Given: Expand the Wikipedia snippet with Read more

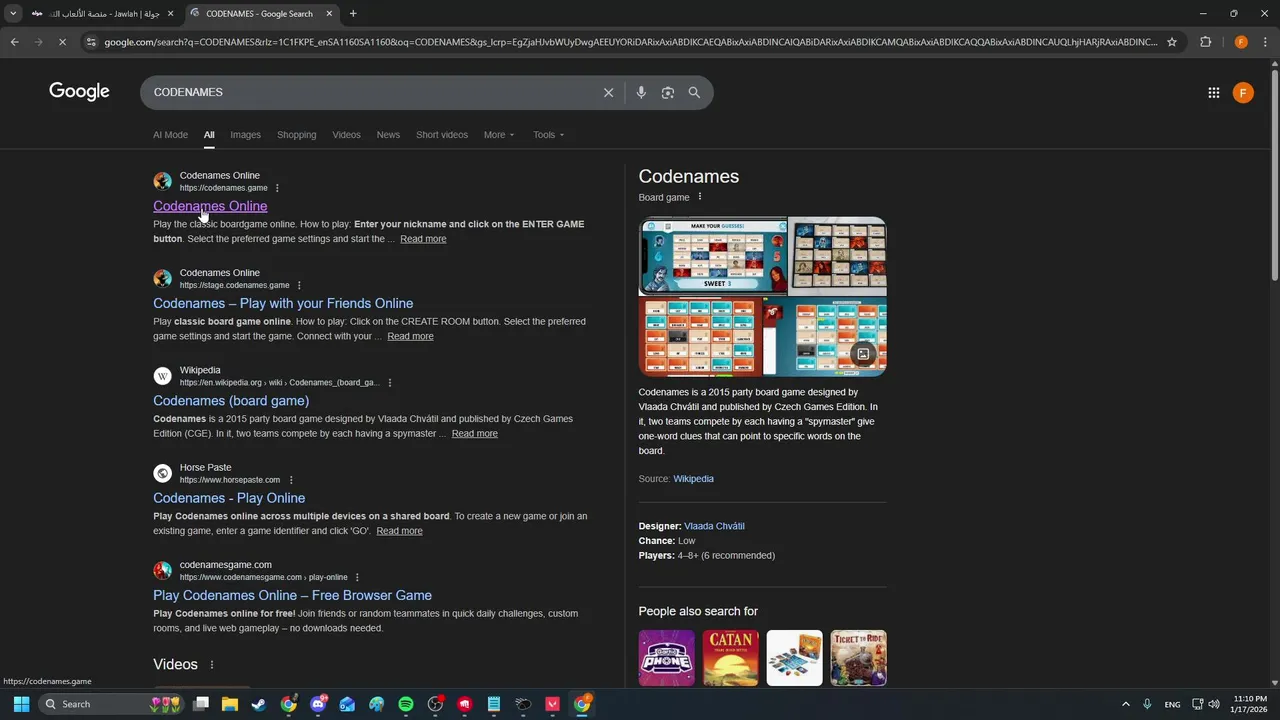Looking at the screenshot, I should (x=474, y=434).
